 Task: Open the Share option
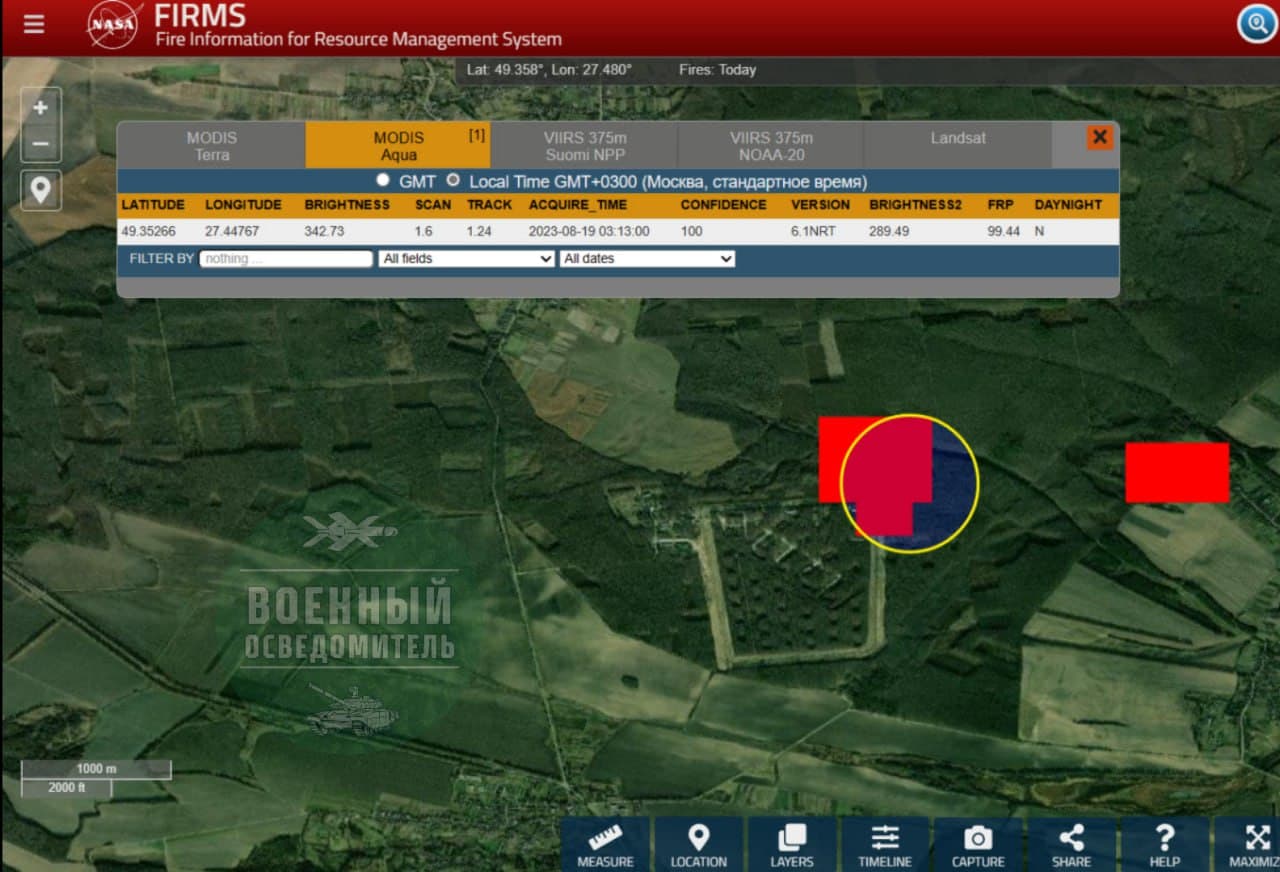click(x=1071, y=845)
